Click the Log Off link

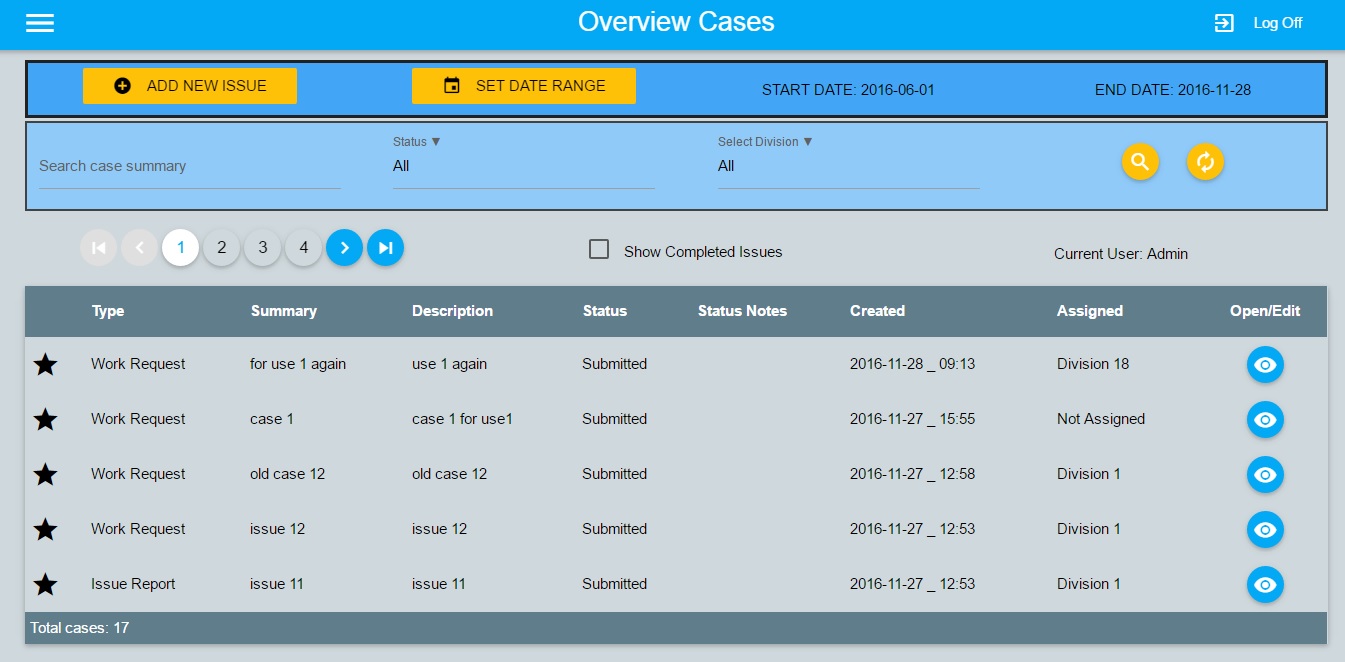[x=1278, y=23]
